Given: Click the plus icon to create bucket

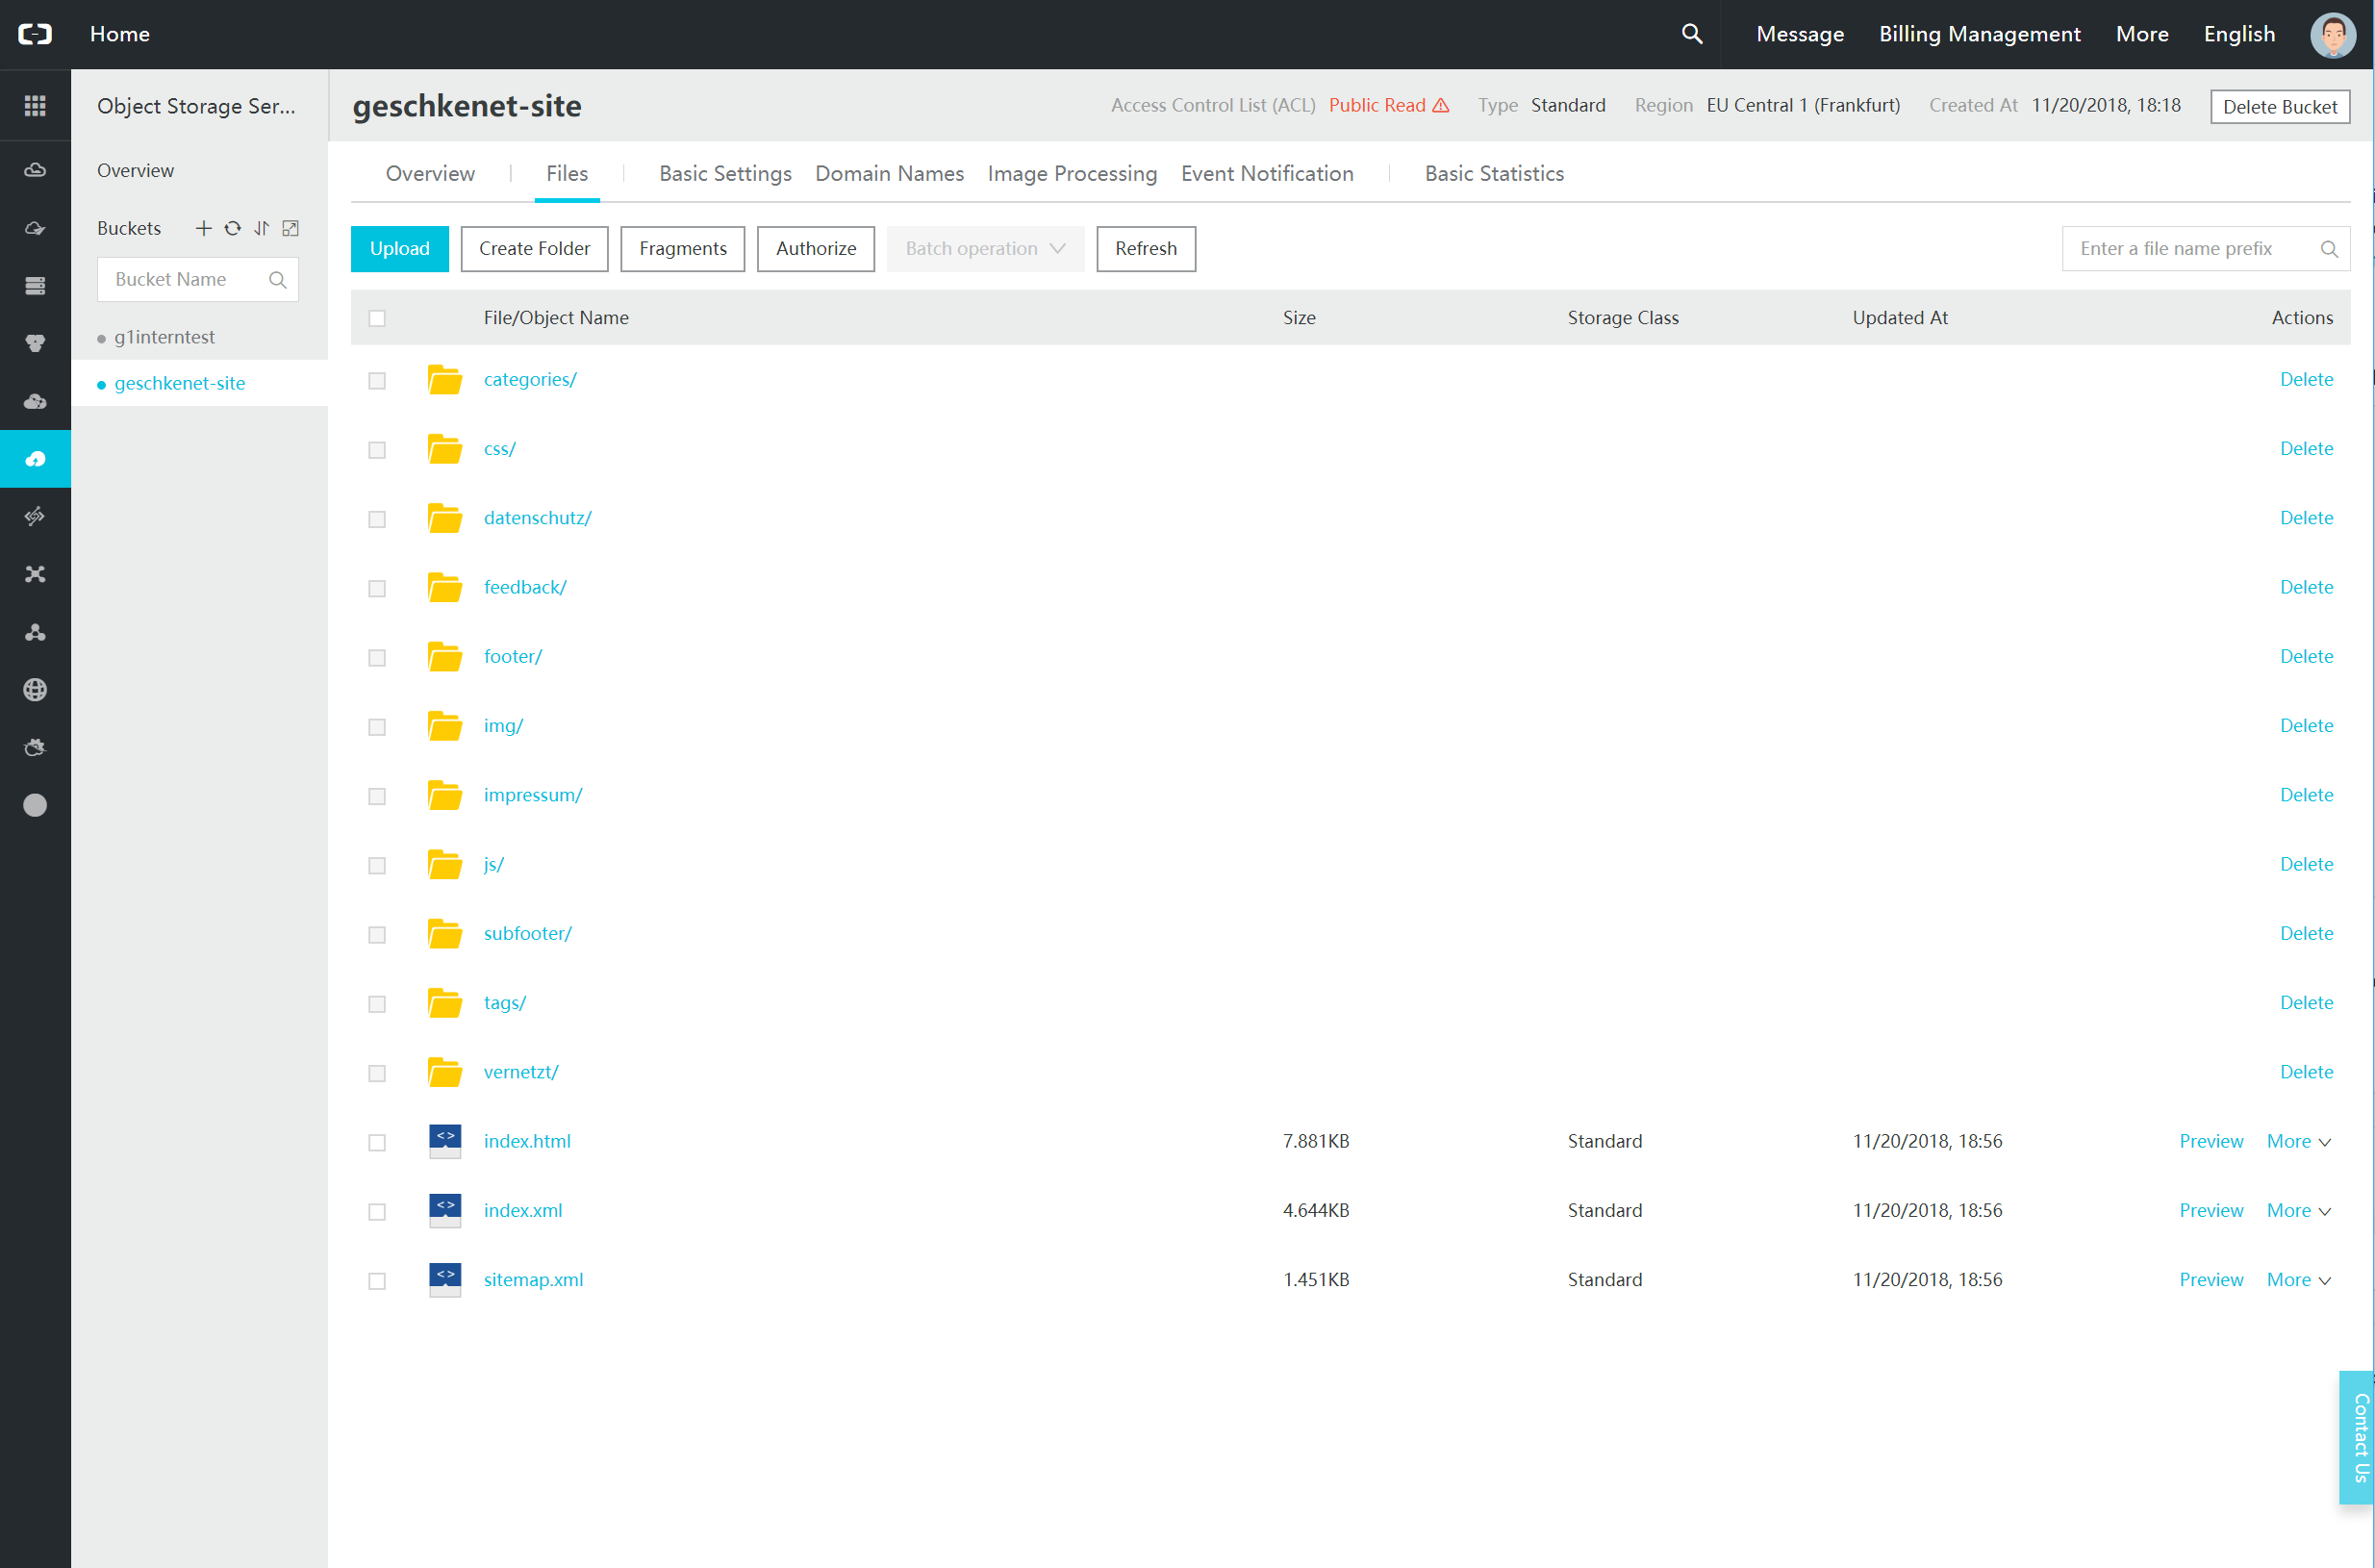Looking at the screenshot, I should click(x=203, y=228).
